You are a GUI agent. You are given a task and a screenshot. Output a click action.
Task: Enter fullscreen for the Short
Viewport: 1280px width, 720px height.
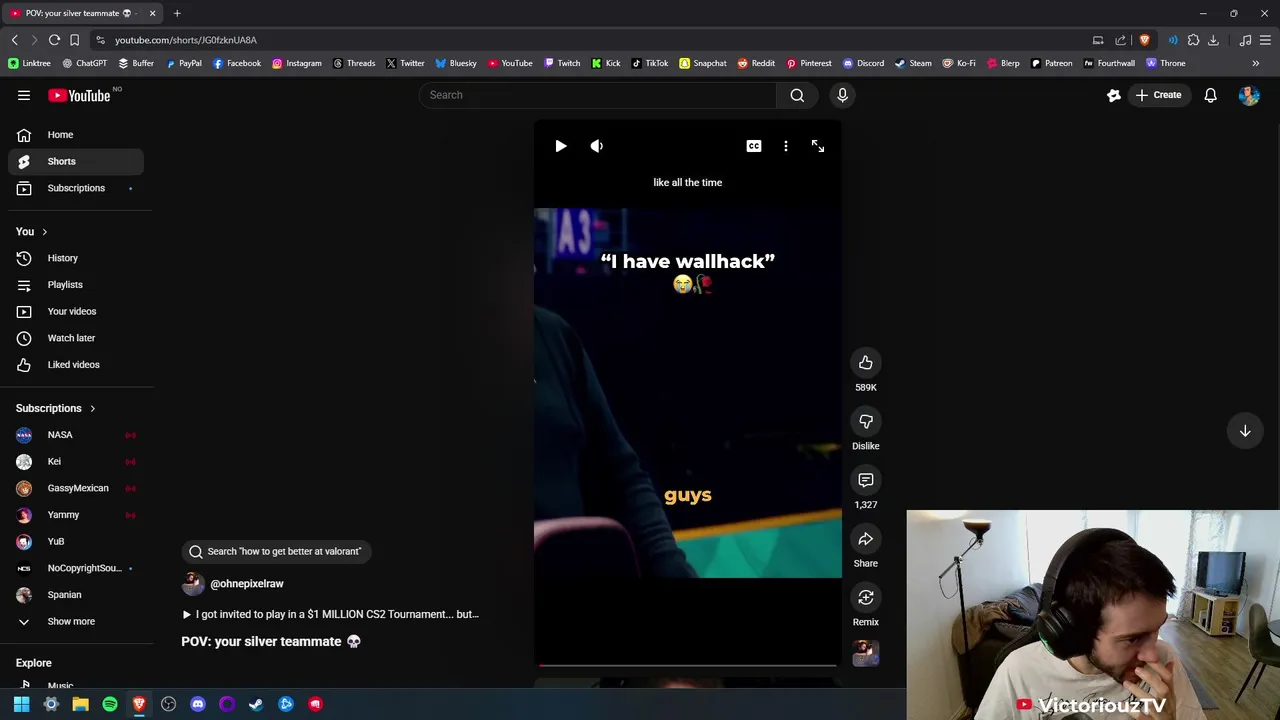(x=818, y=146)
